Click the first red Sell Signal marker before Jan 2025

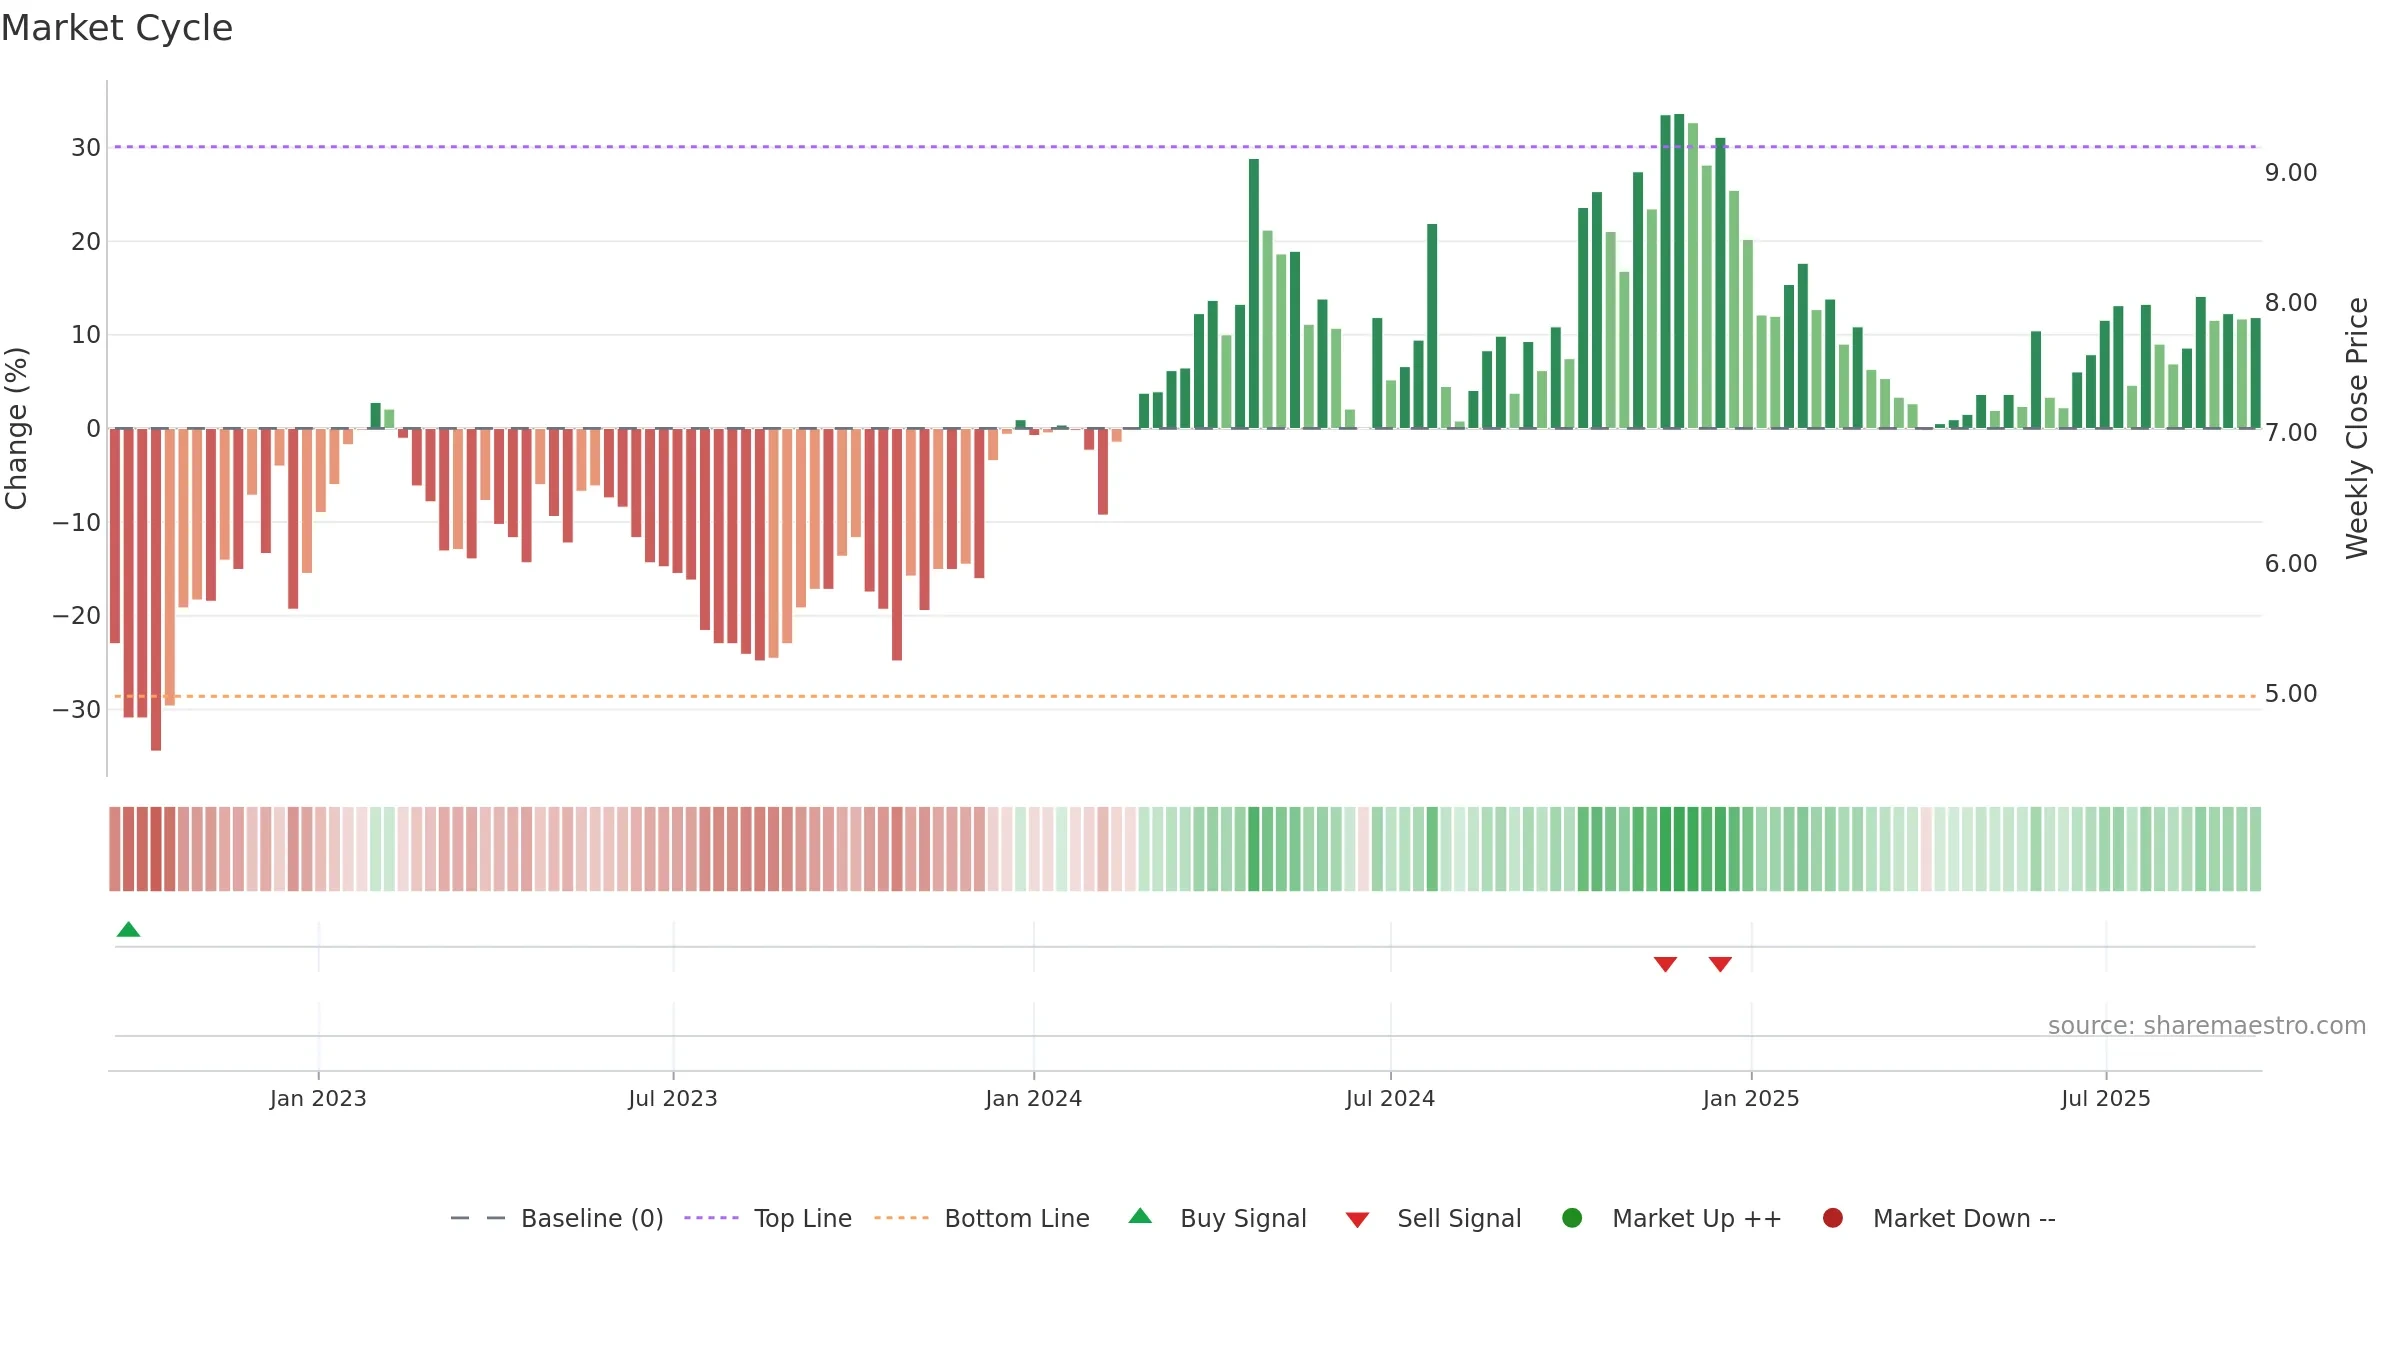point(1665,964)
